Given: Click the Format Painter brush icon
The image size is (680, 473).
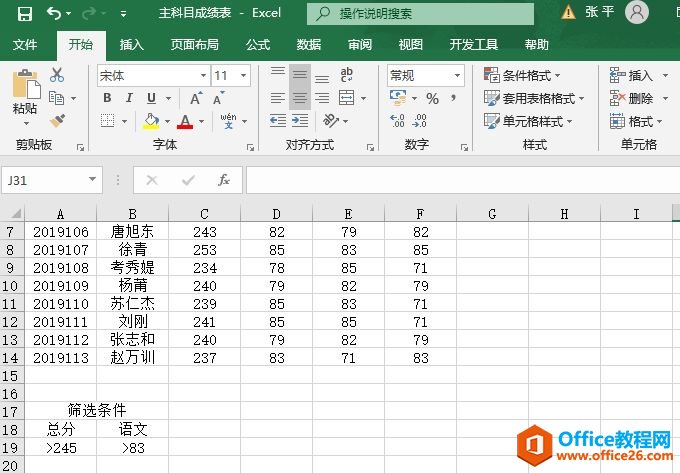Looking at the screenshot, I should pos(57,121).
